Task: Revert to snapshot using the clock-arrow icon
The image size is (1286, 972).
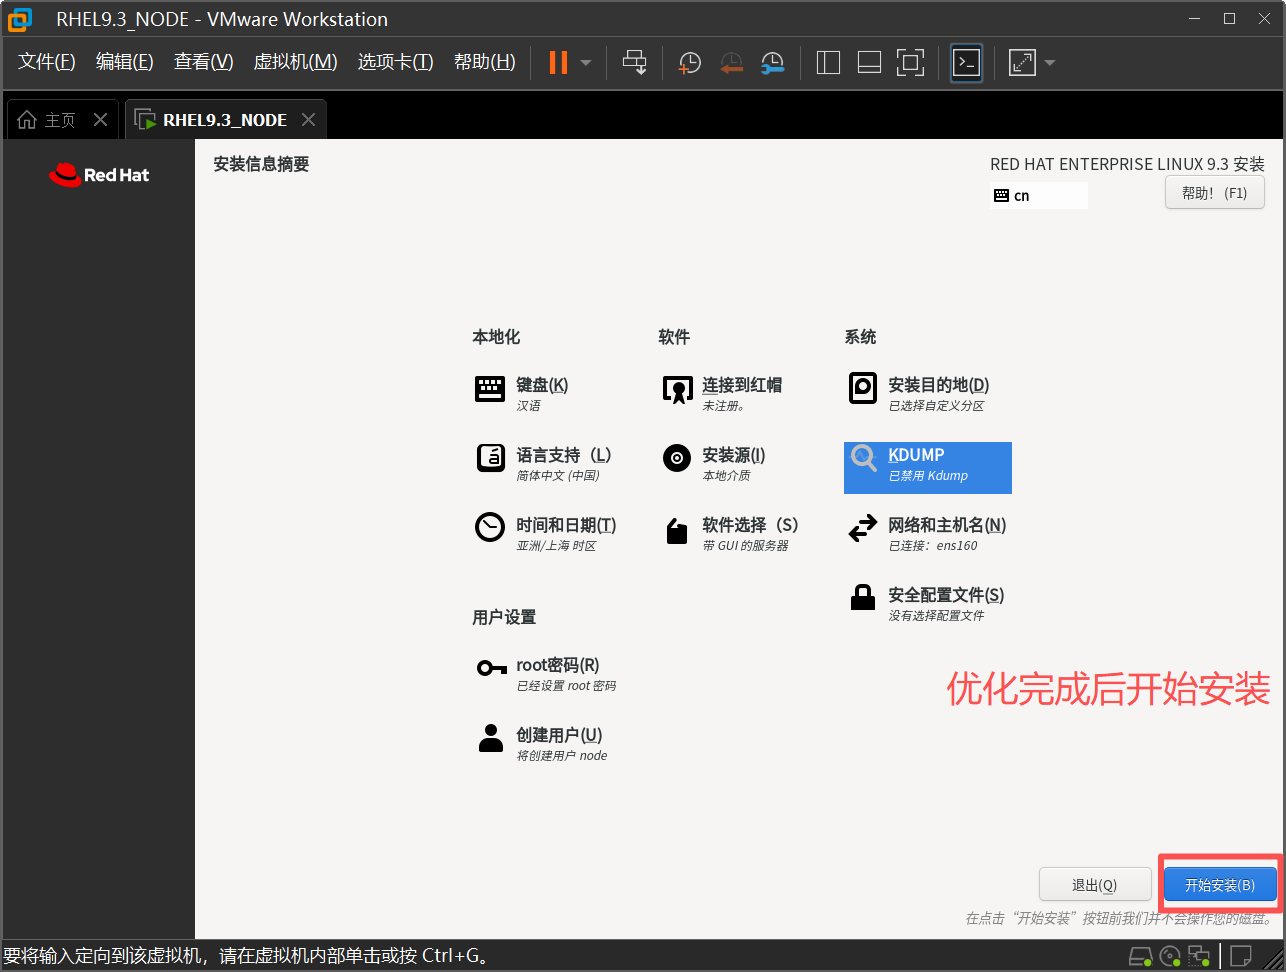Action: (x=732, y=63)
